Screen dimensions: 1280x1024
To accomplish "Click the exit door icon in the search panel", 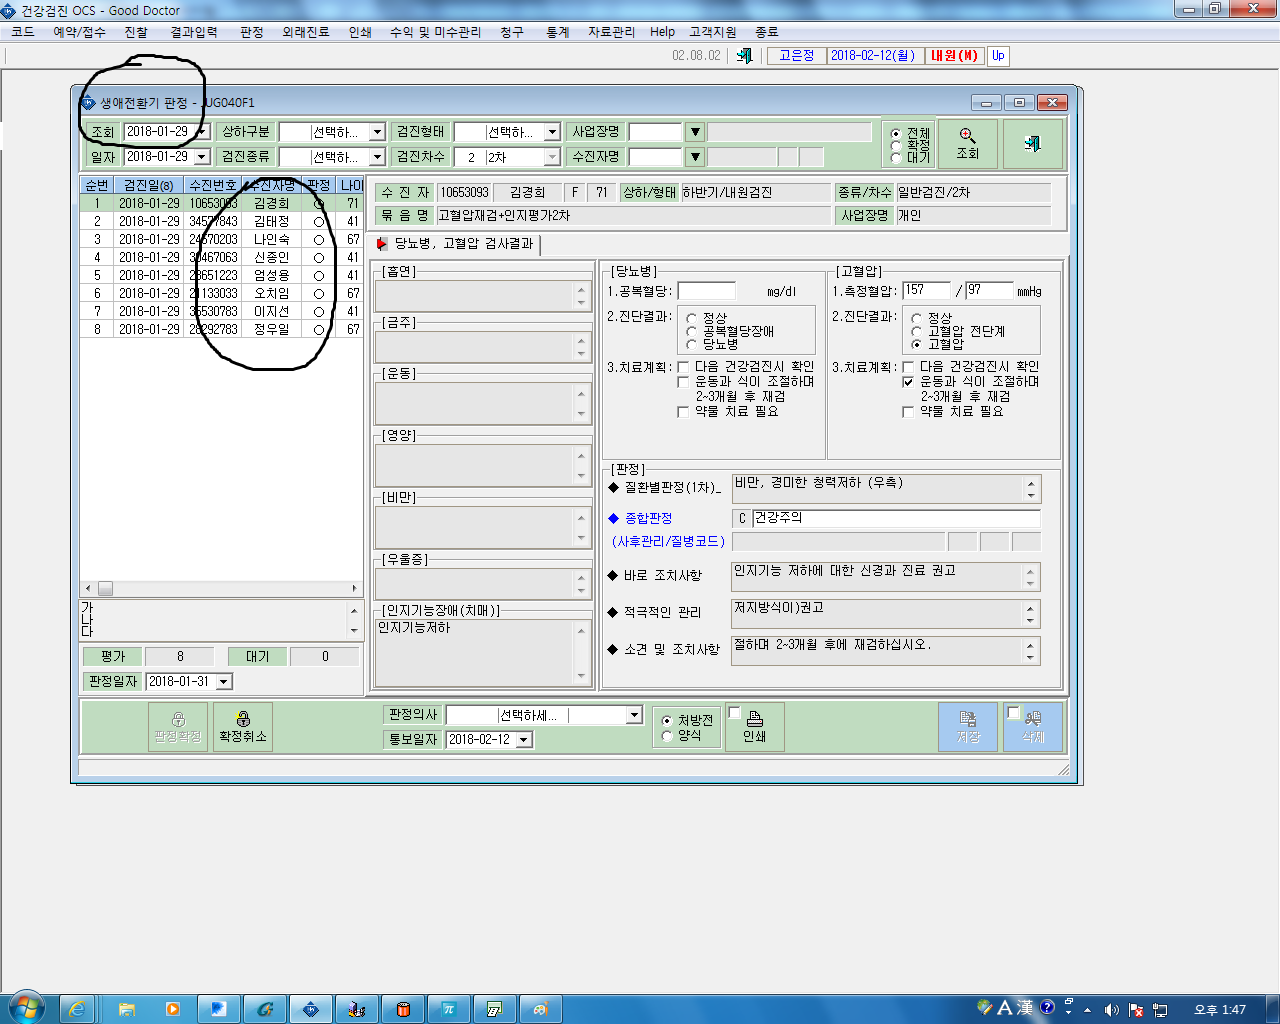I will (1032, 144).
